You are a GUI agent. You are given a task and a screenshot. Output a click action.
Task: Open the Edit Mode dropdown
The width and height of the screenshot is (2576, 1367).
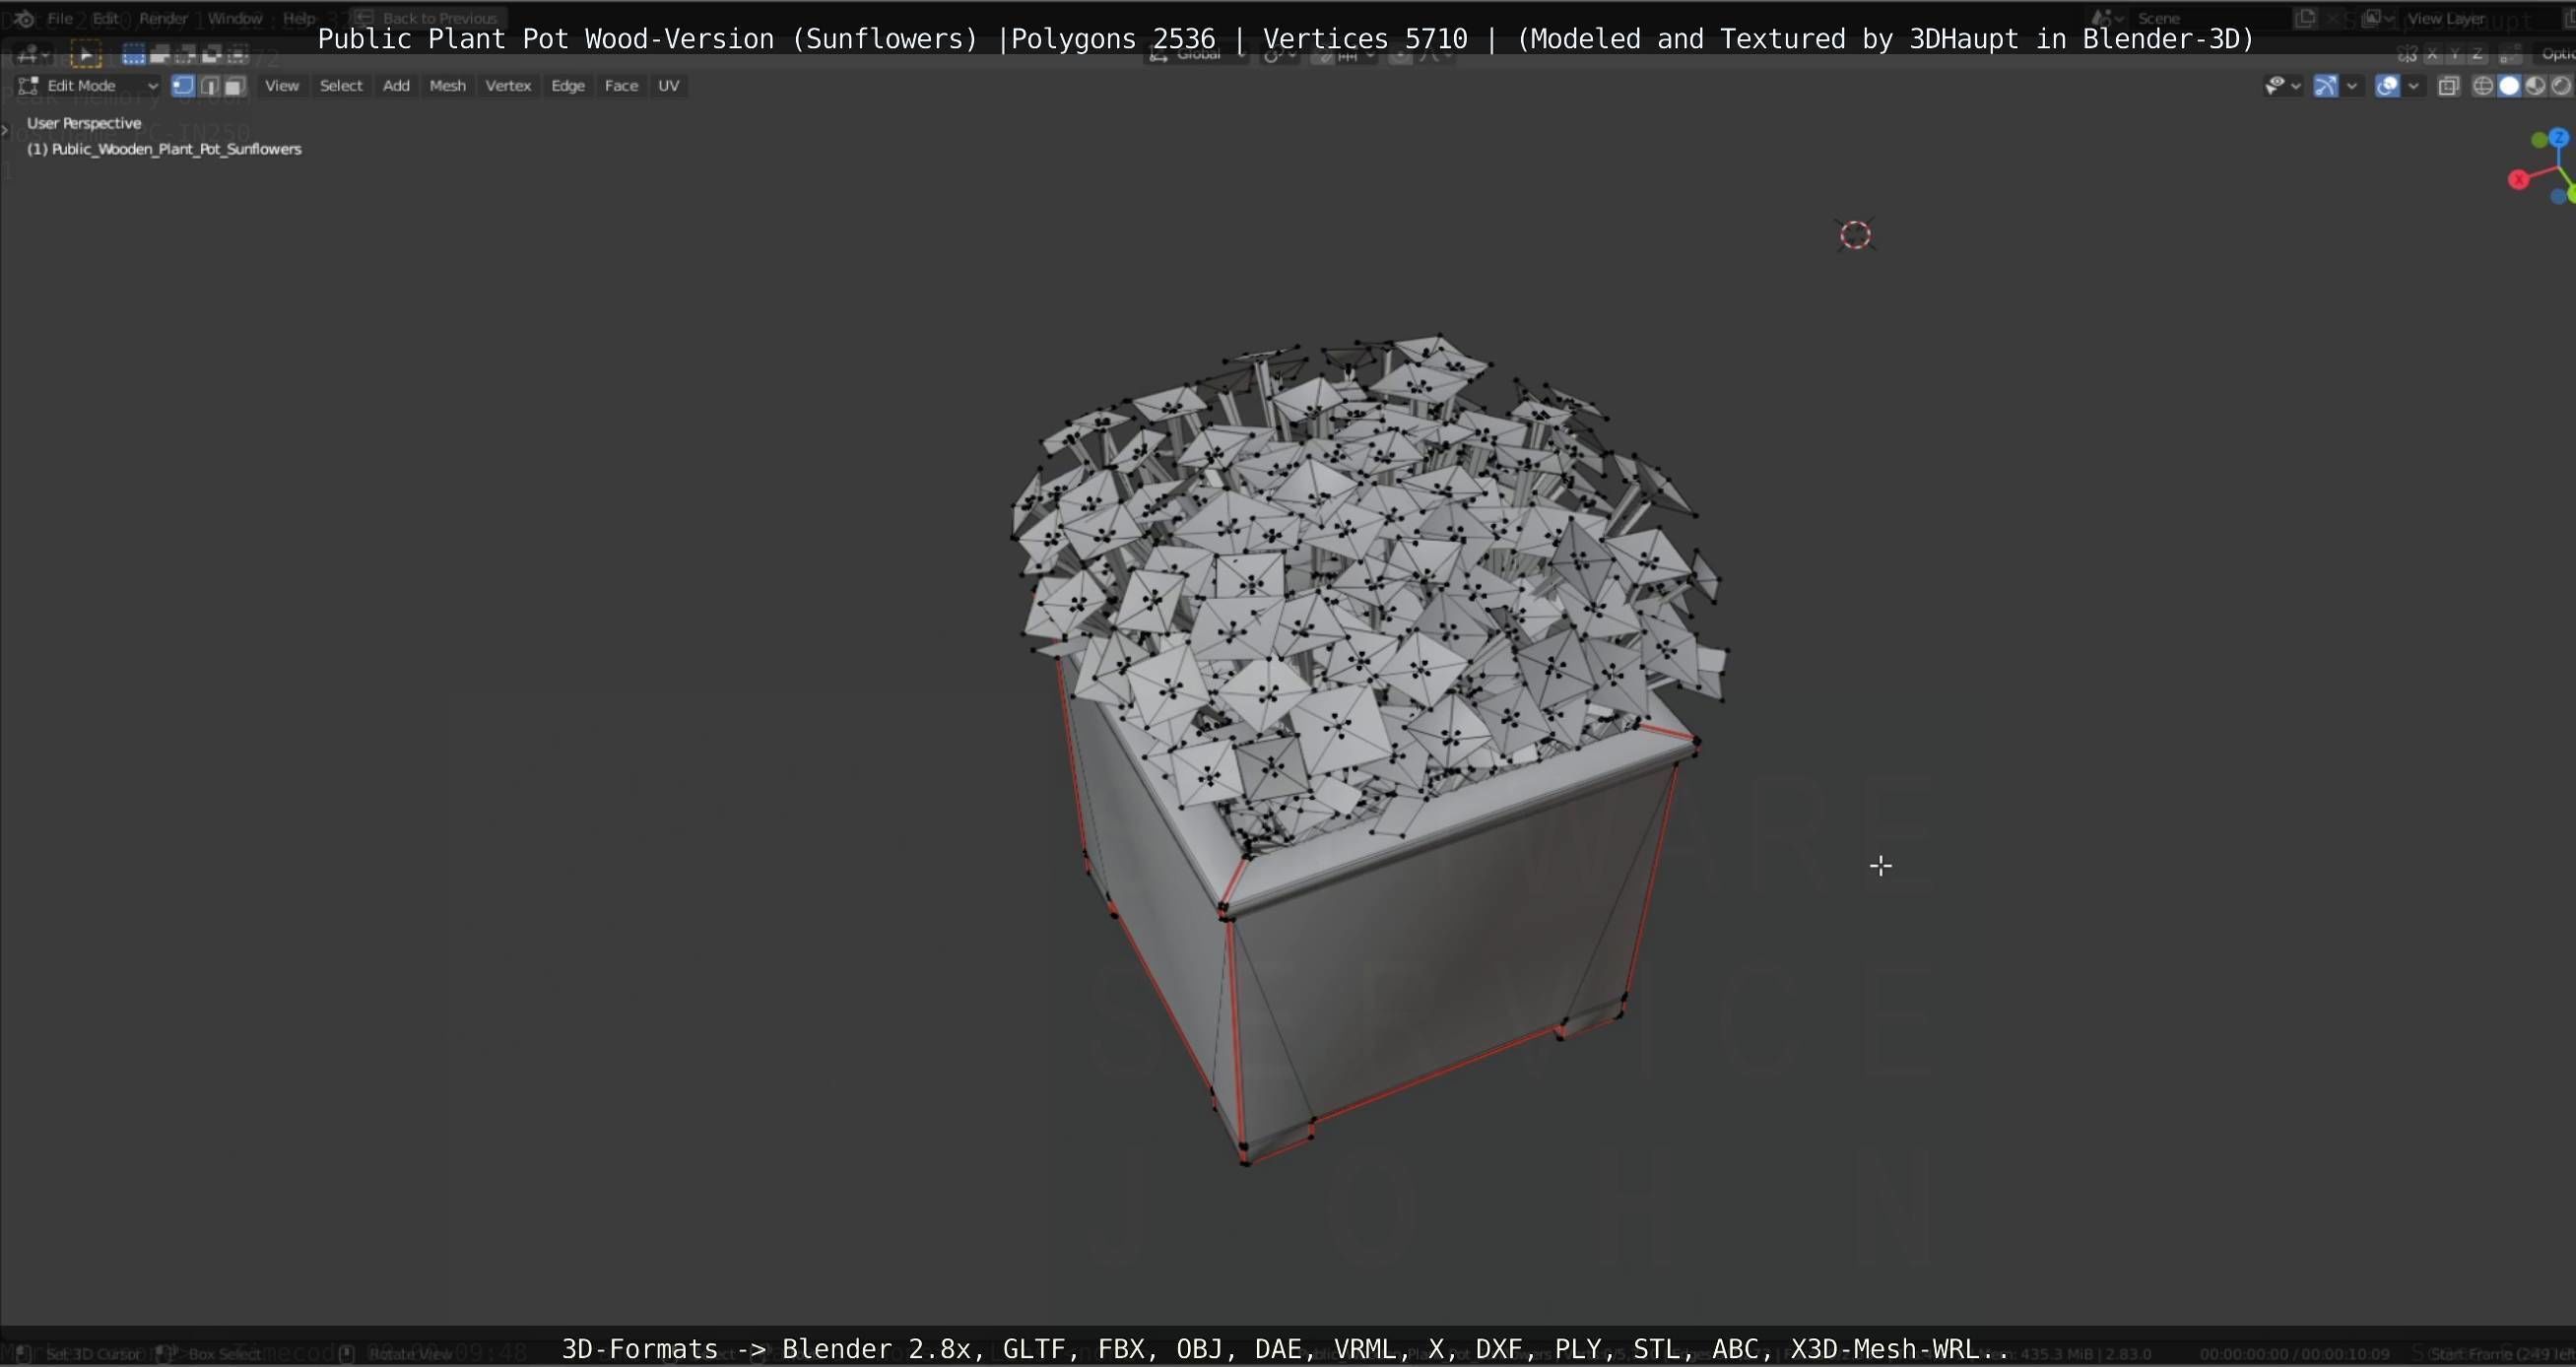point(89,86)
